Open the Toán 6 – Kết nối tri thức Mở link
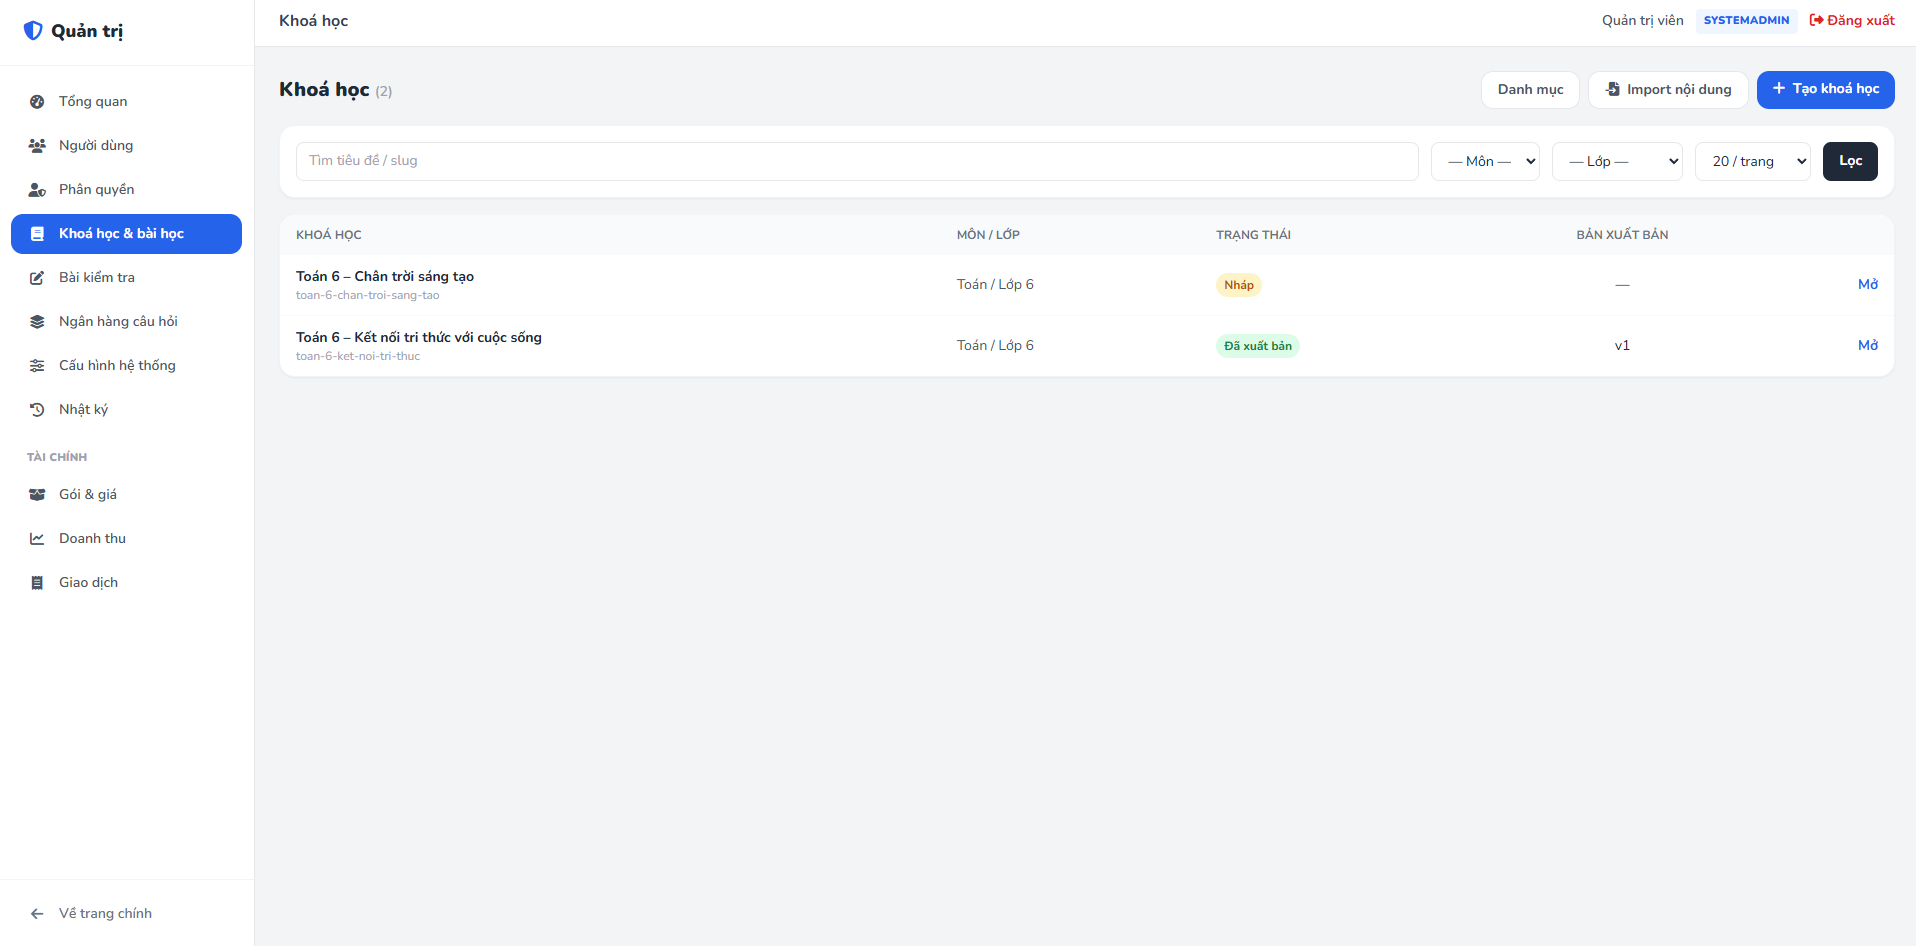The image size is (1916, 946). [1868, 346]
